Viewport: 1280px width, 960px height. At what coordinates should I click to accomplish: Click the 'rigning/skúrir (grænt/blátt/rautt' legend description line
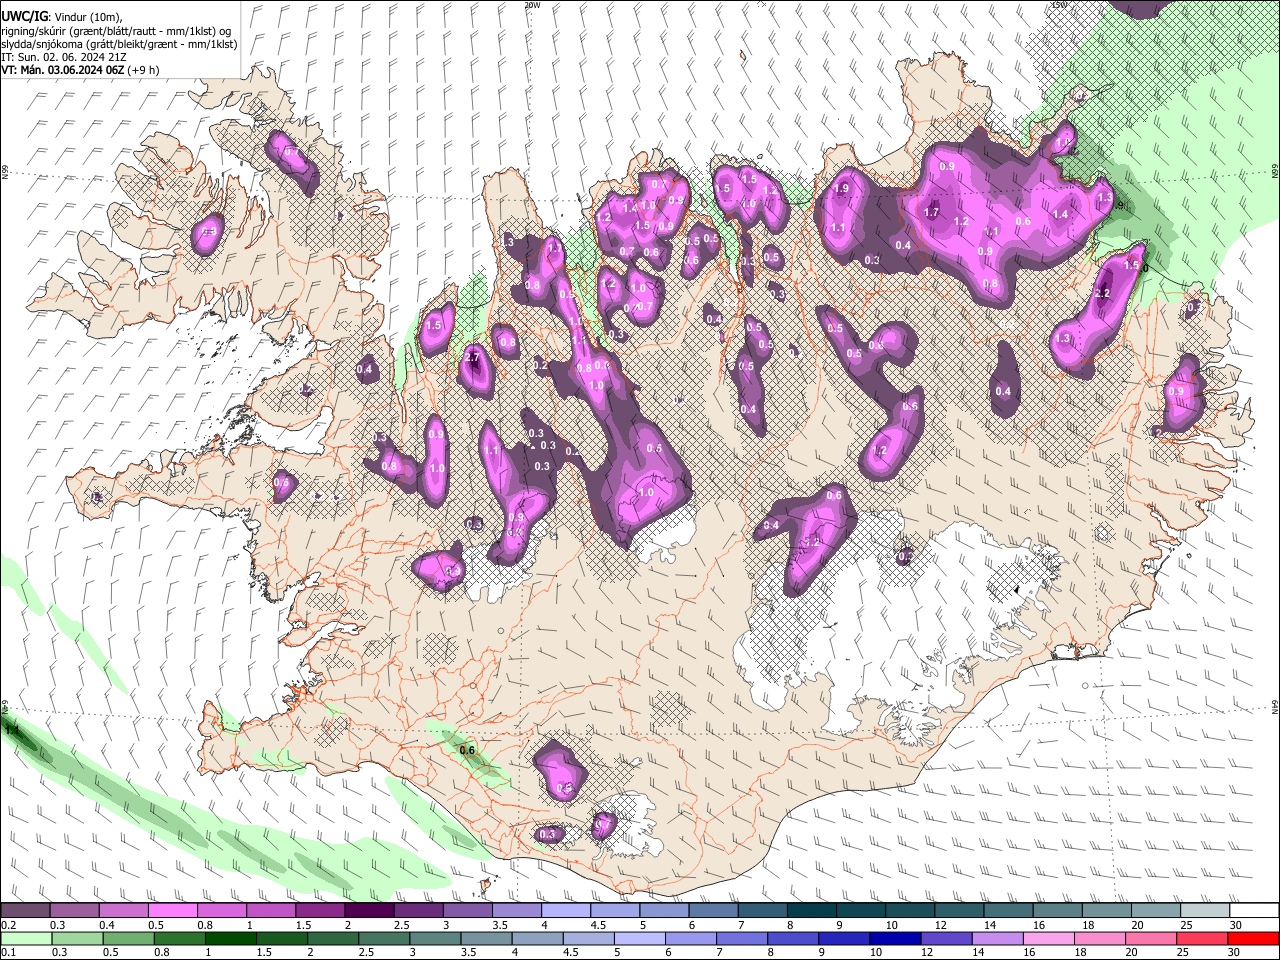(116, 31)
